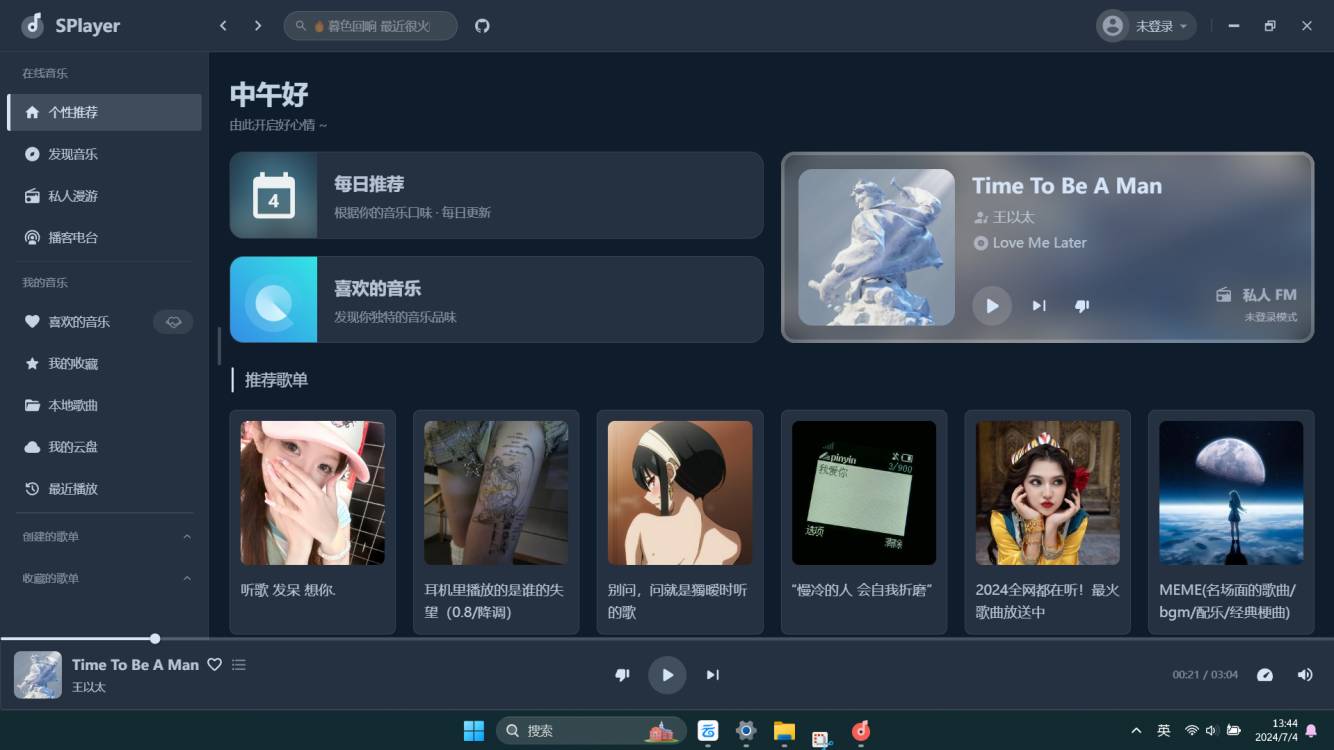Click the song progress slider handle

[x=155, y=638]
